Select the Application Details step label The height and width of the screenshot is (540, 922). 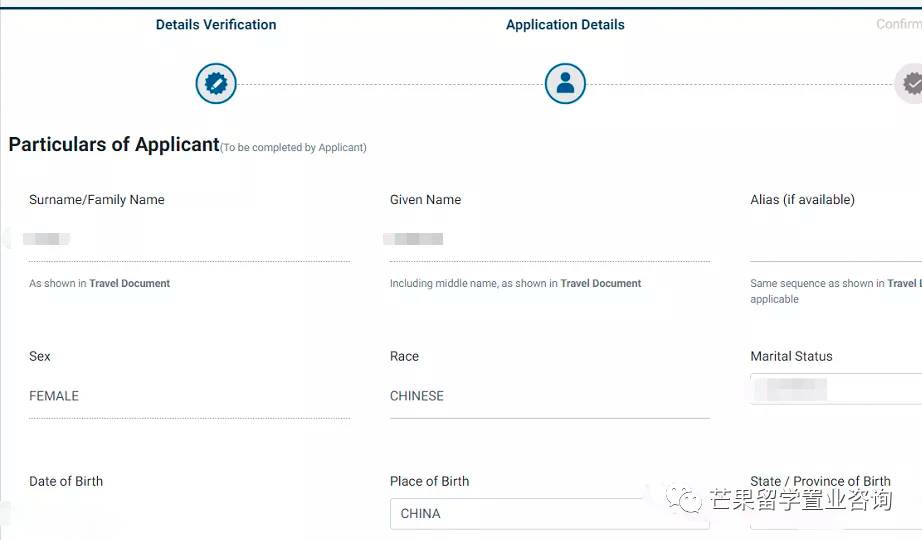(565, 25)
